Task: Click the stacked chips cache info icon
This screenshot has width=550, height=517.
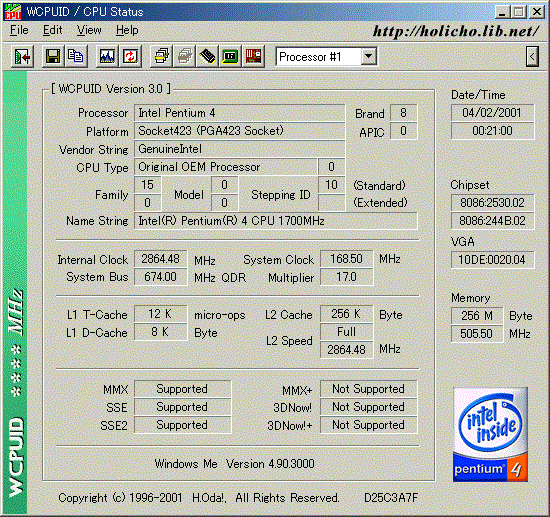Action: pos(161,56)
